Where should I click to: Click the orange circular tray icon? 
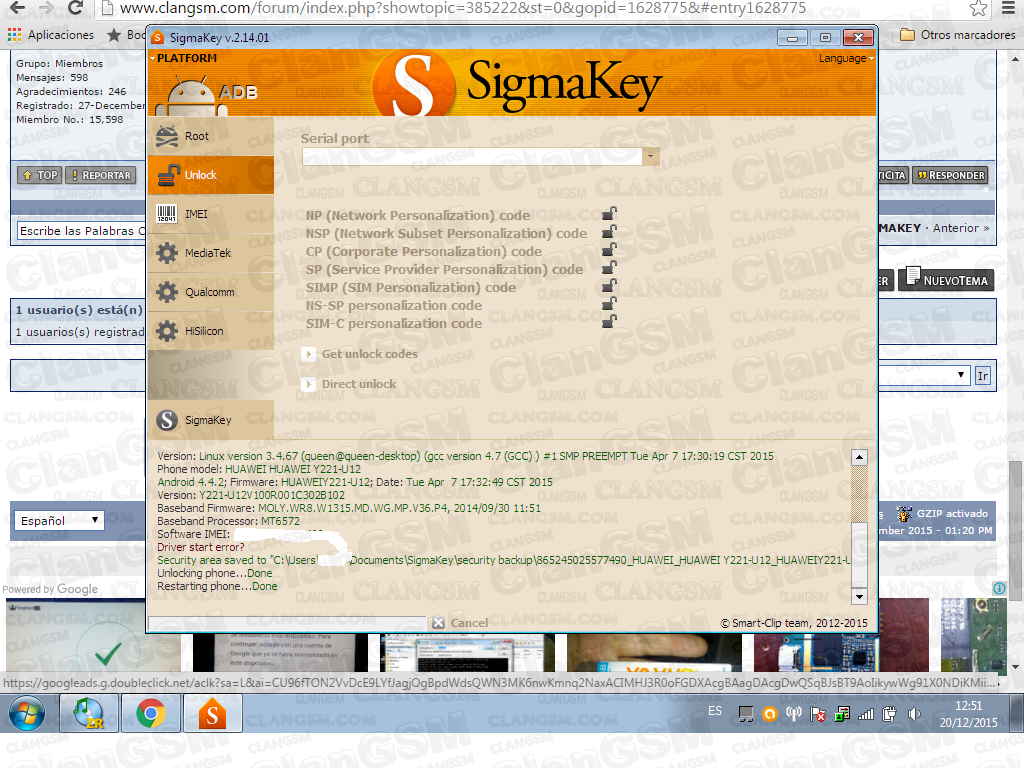click(770, 714)
